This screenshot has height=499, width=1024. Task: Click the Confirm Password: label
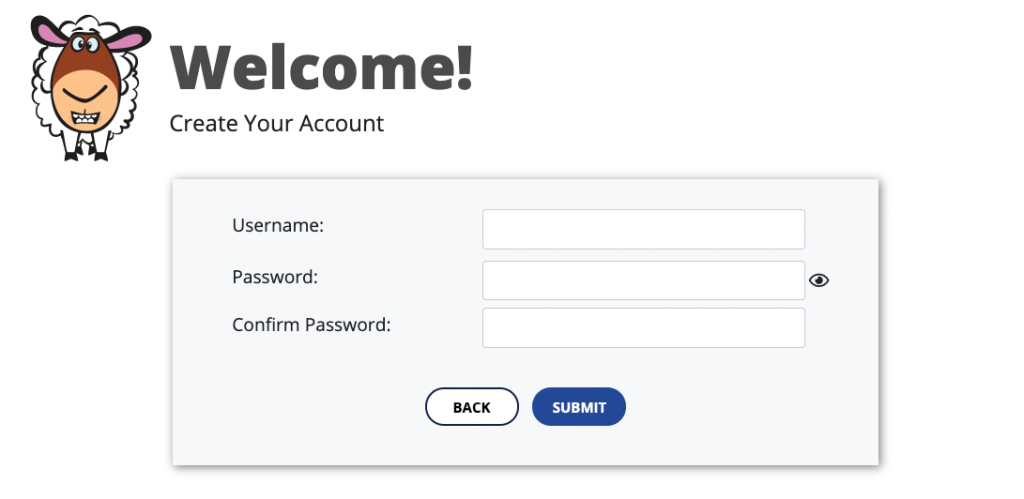[x=312, y=325]
